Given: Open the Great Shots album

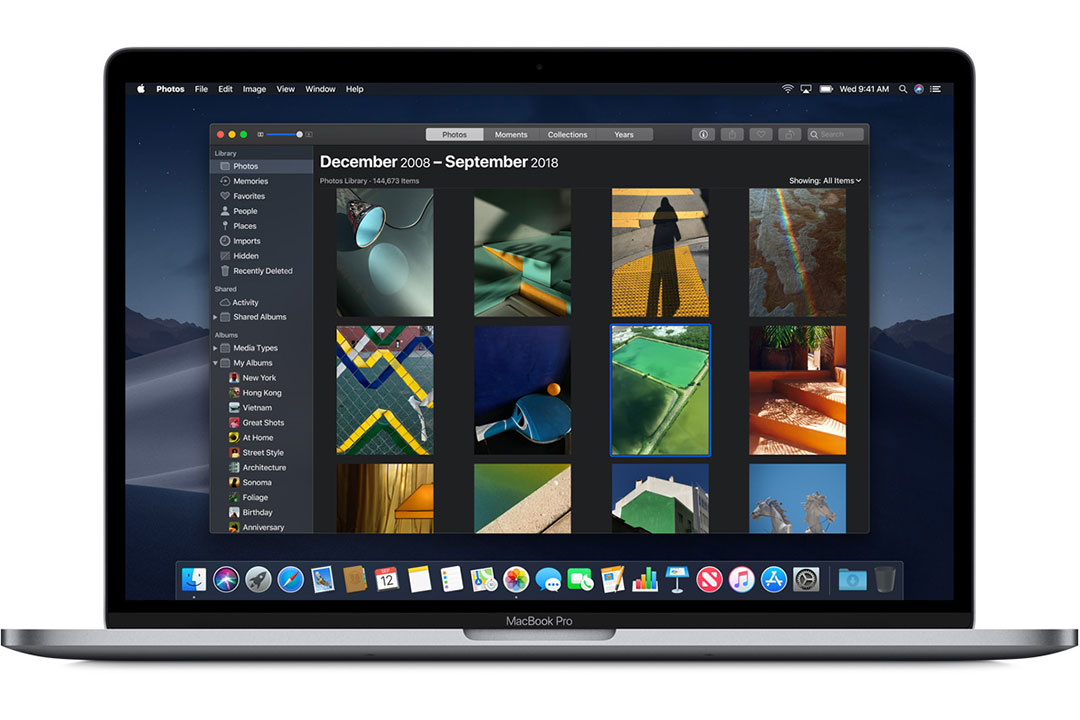Looking at the screenshot, I should [262, 422].
